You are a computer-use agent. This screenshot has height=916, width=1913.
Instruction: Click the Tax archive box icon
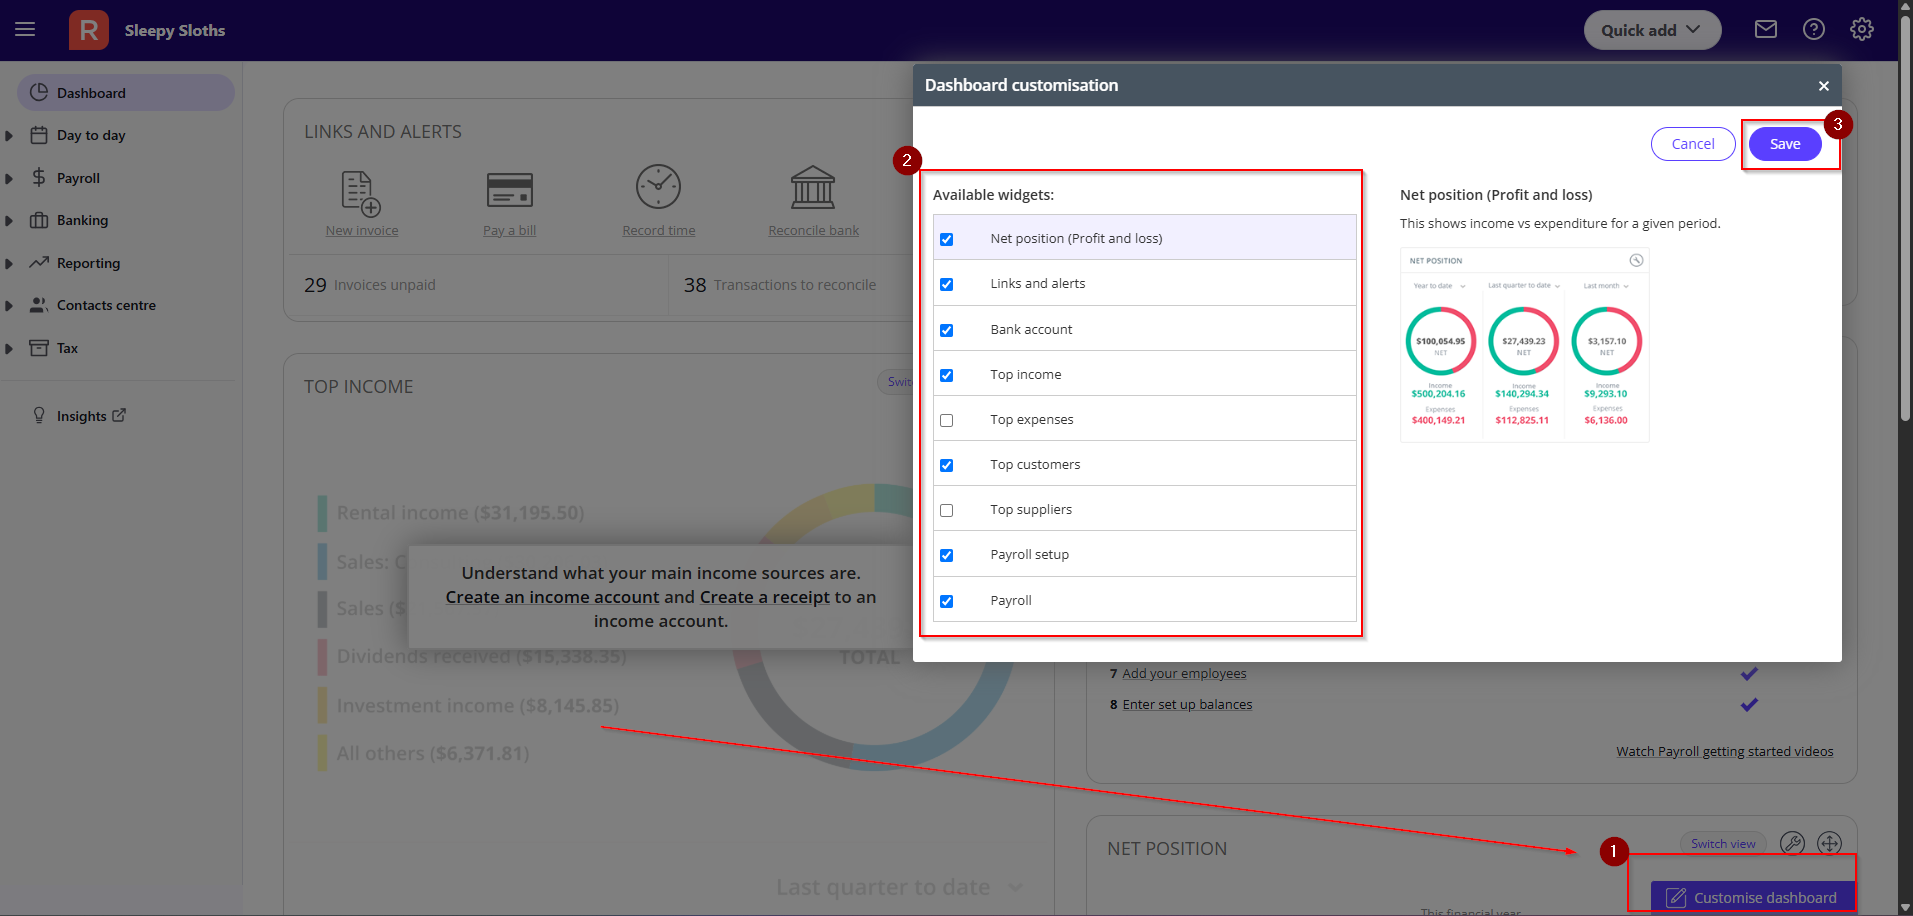coord(39,348)
